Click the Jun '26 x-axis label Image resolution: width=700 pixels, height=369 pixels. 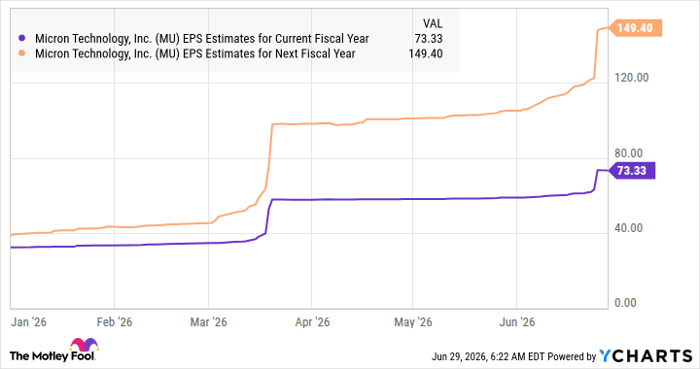[x=517, y=322]
